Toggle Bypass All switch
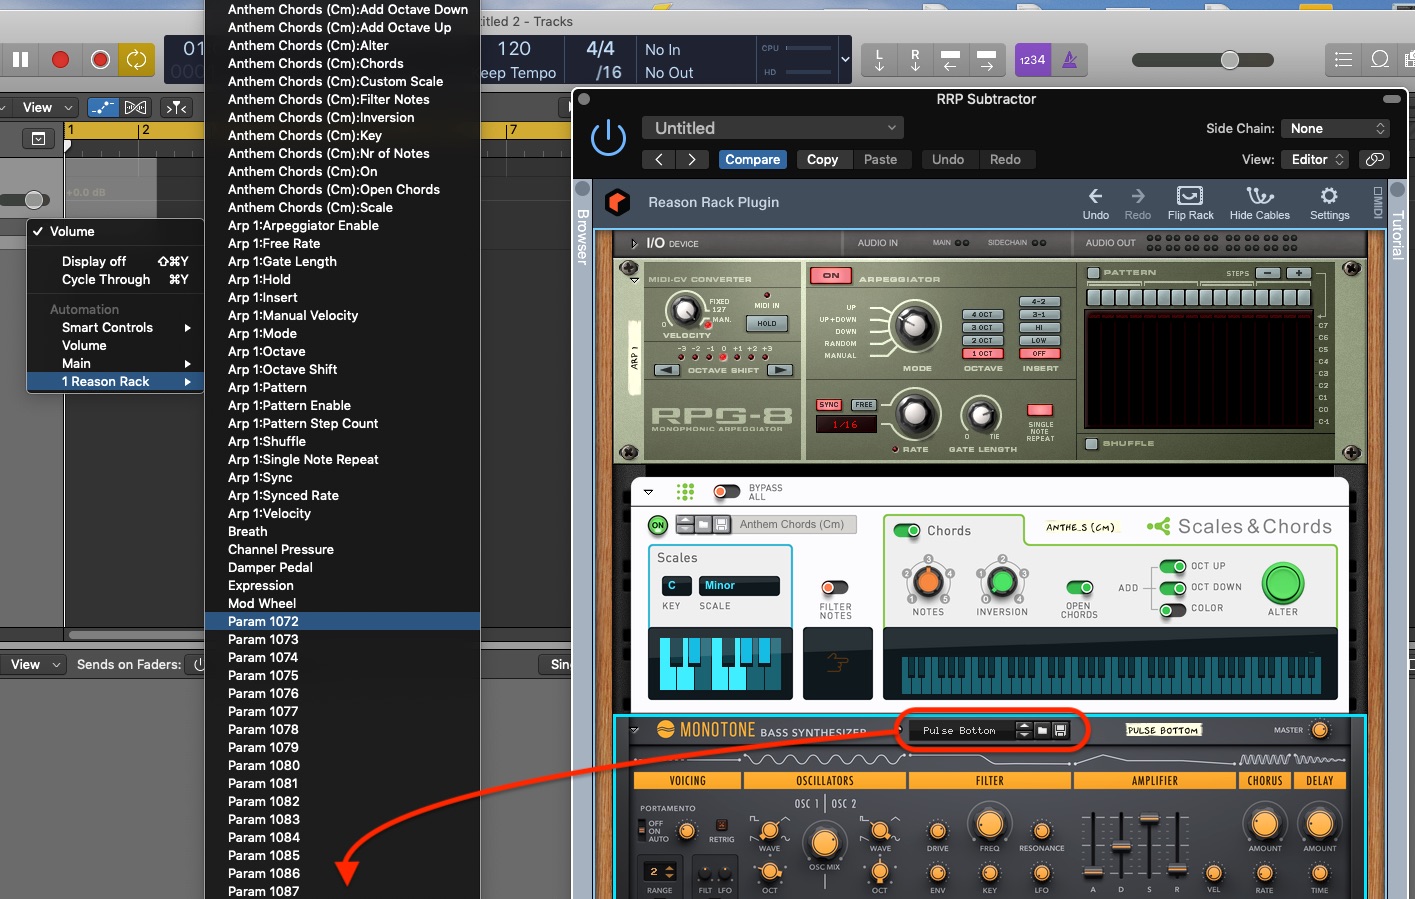 727,491
